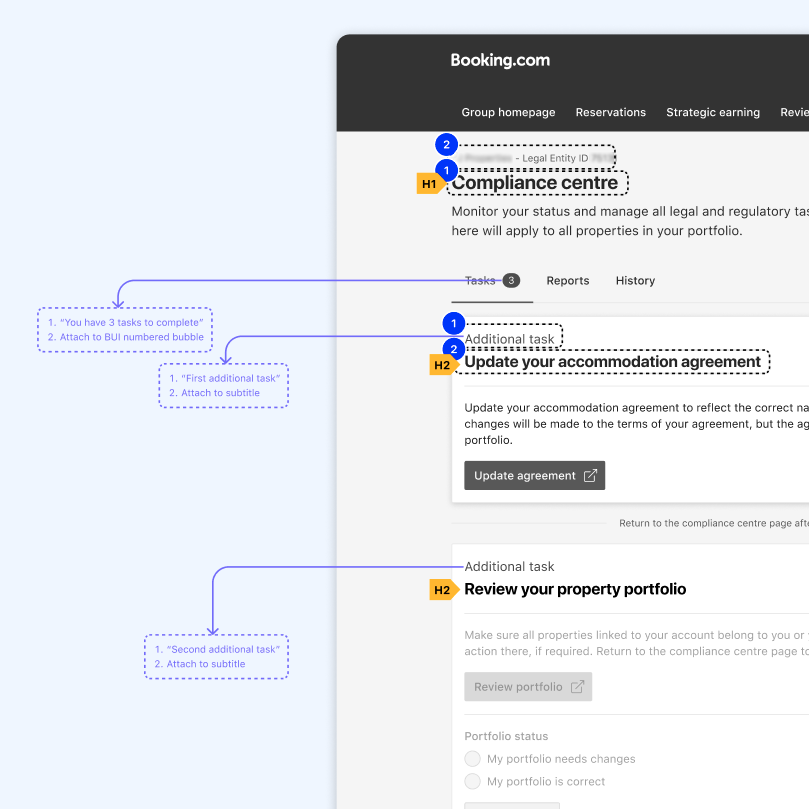Open Group homepage from the navigation
This screenshot has width=809, height=809.
click(509, 112)
